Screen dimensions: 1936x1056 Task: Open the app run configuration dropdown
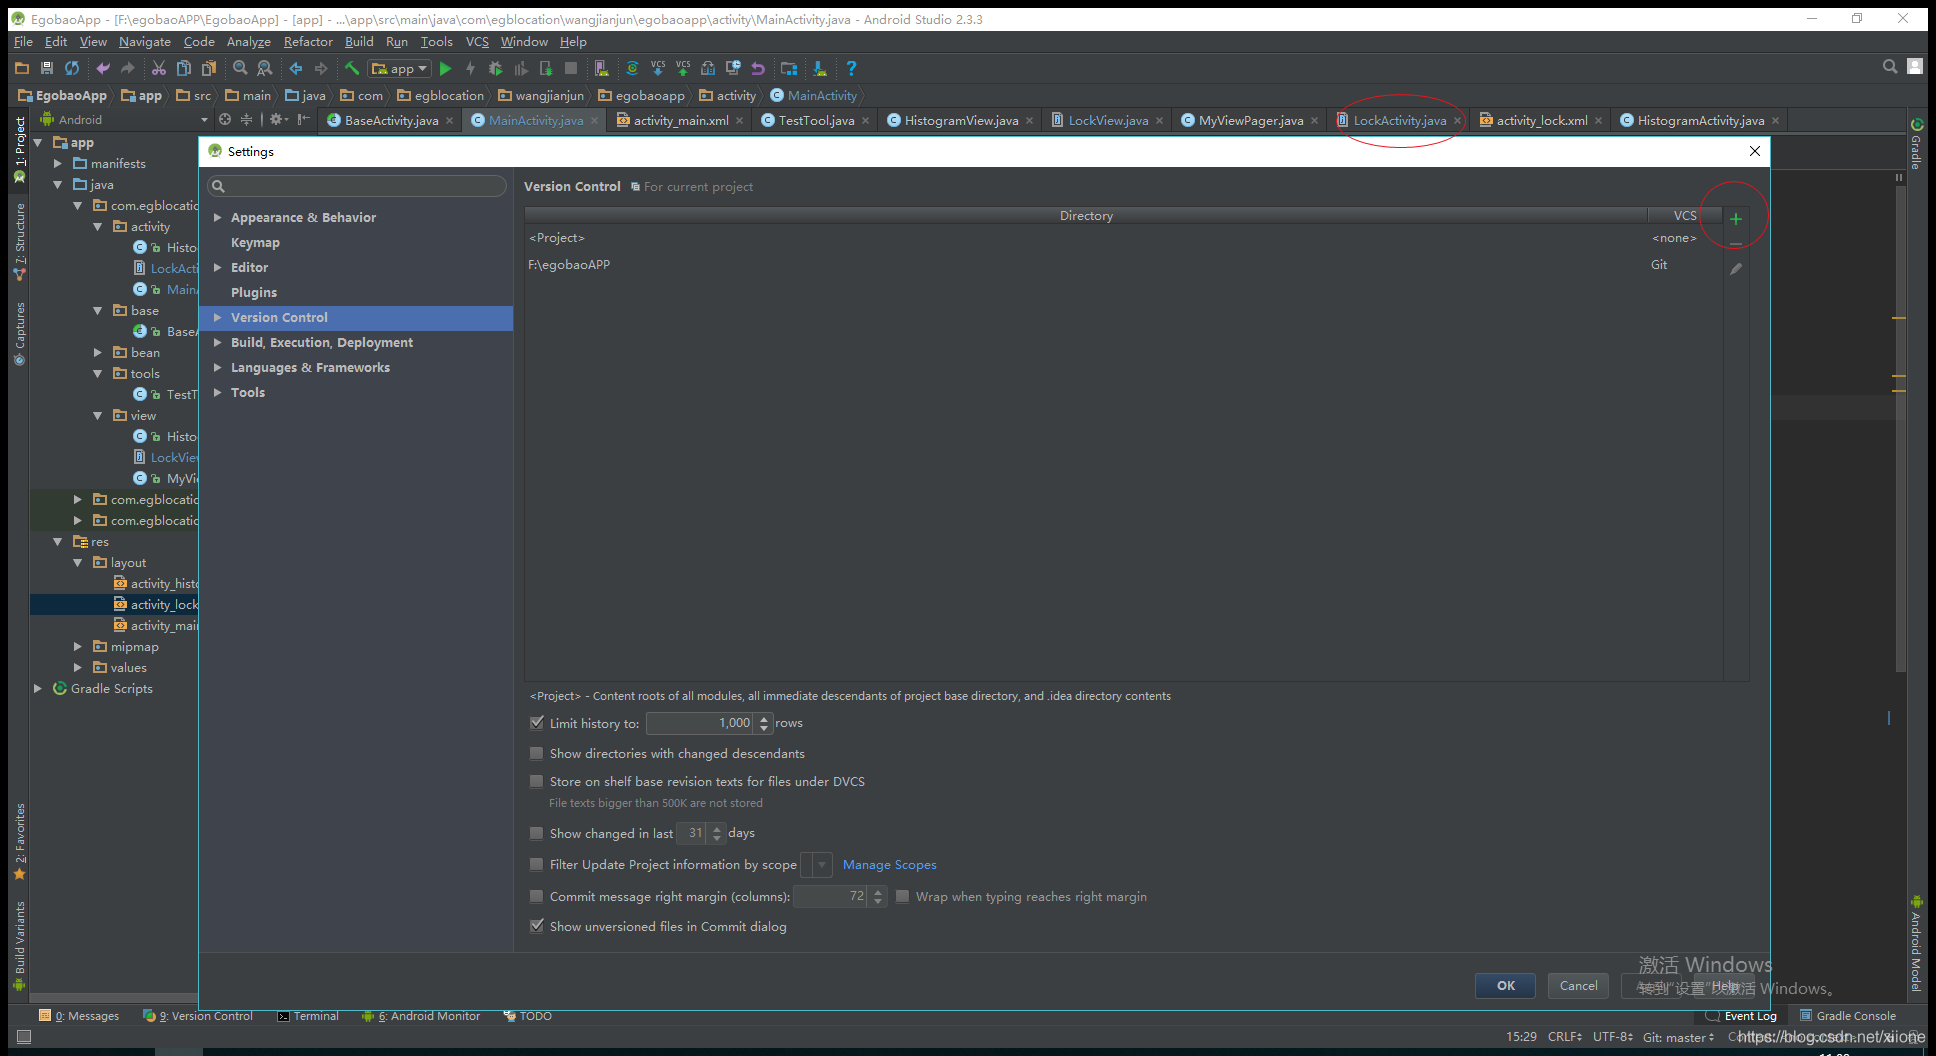[x=400, y=68]
